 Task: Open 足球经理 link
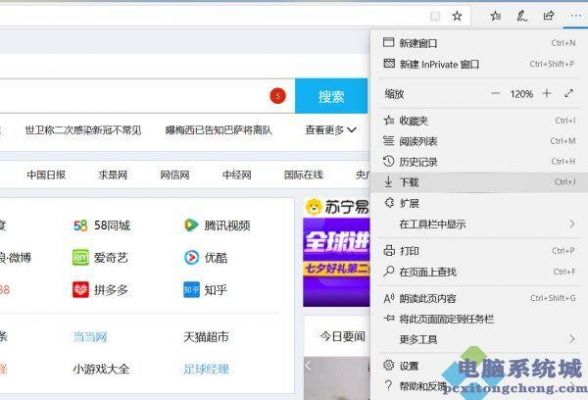(x=206, y=369)
